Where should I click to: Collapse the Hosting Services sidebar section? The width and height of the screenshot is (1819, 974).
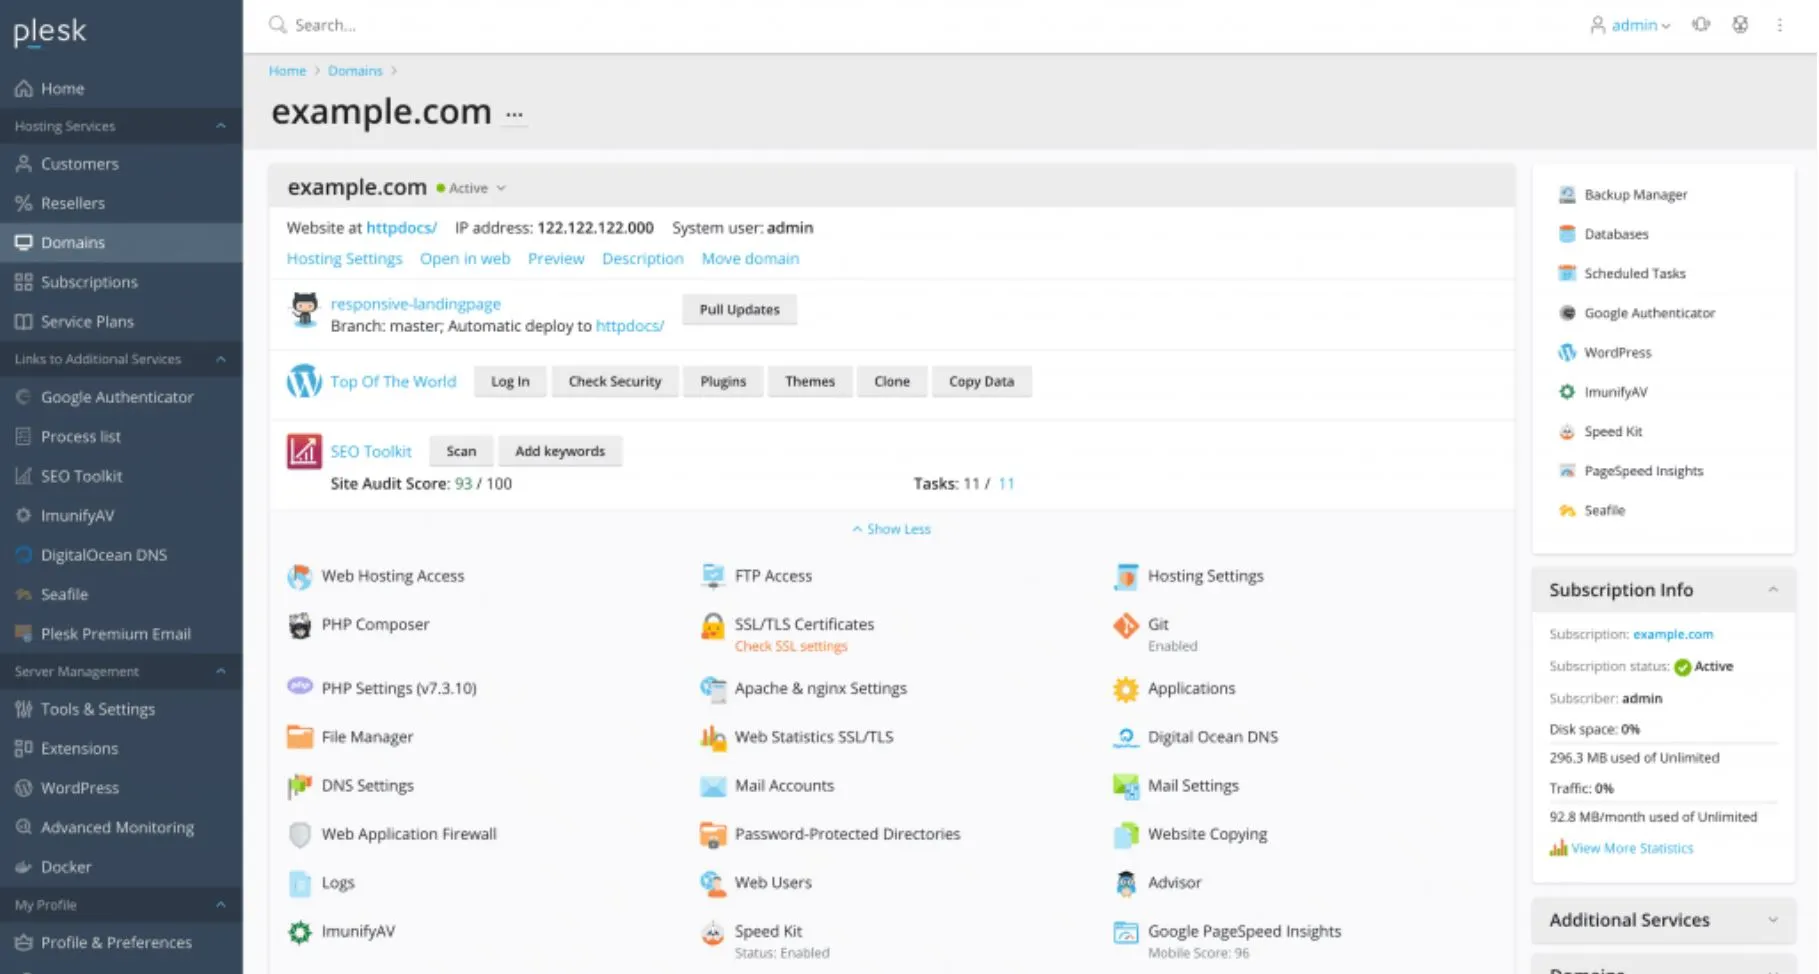(x=221, y=127)
